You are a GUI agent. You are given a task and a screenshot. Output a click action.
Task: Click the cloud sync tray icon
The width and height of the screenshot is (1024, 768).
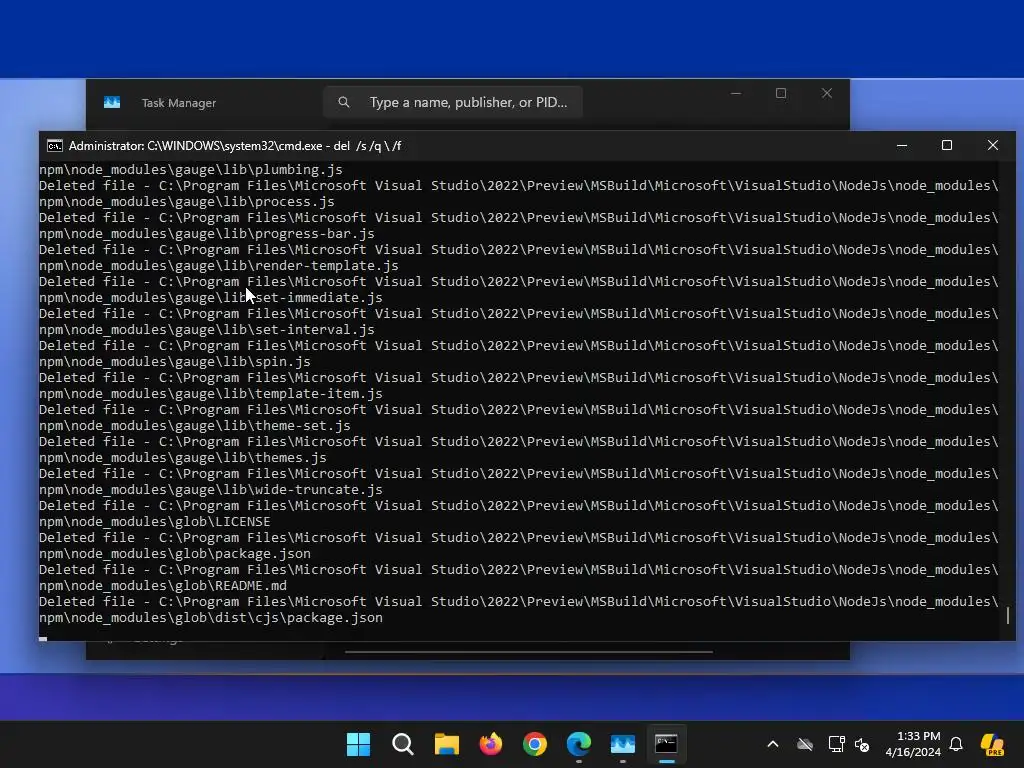[x=805, y=744]
